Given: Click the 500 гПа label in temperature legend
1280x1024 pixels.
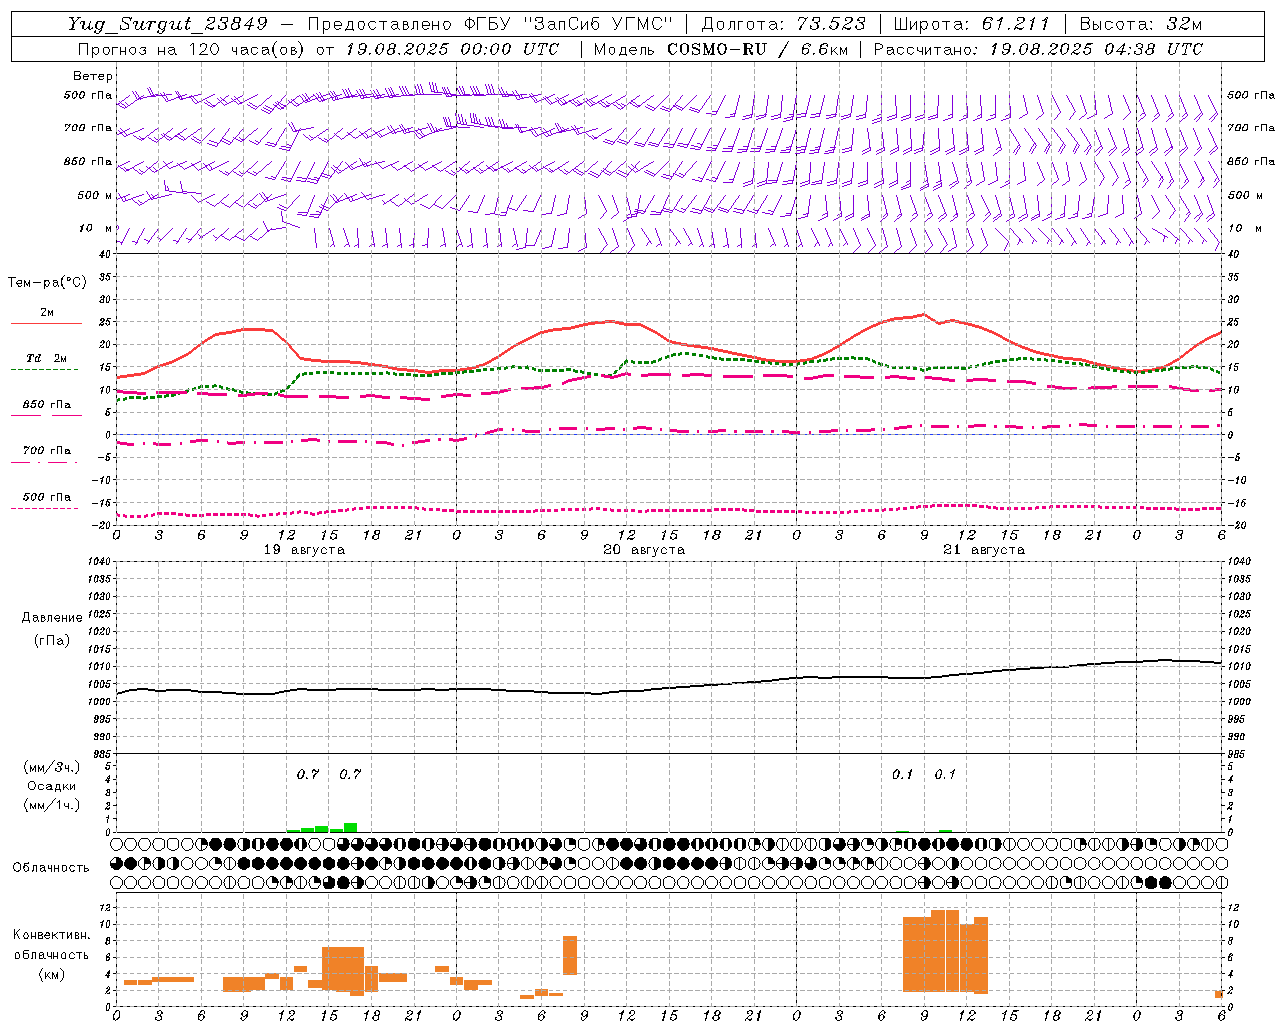Looking at the screenshot, I should click(x=46, y=497).
